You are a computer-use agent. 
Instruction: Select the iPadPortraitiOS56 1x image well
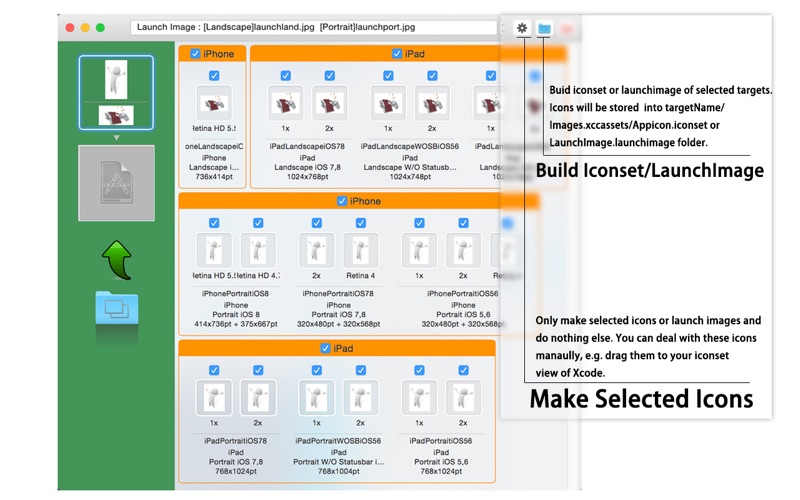[419, 397]
